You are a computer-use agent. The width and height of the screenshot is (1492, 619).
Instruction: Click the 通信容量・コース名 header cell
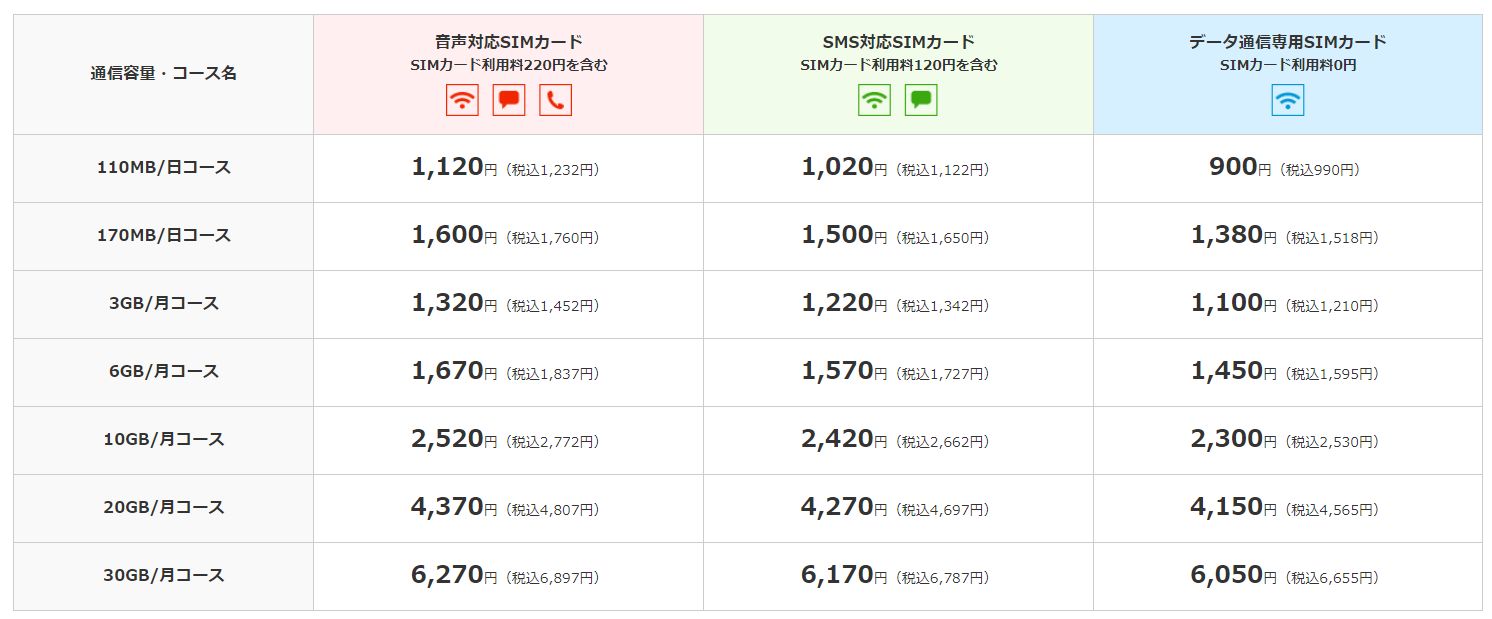pyautogui.click(x=164, y=74)
